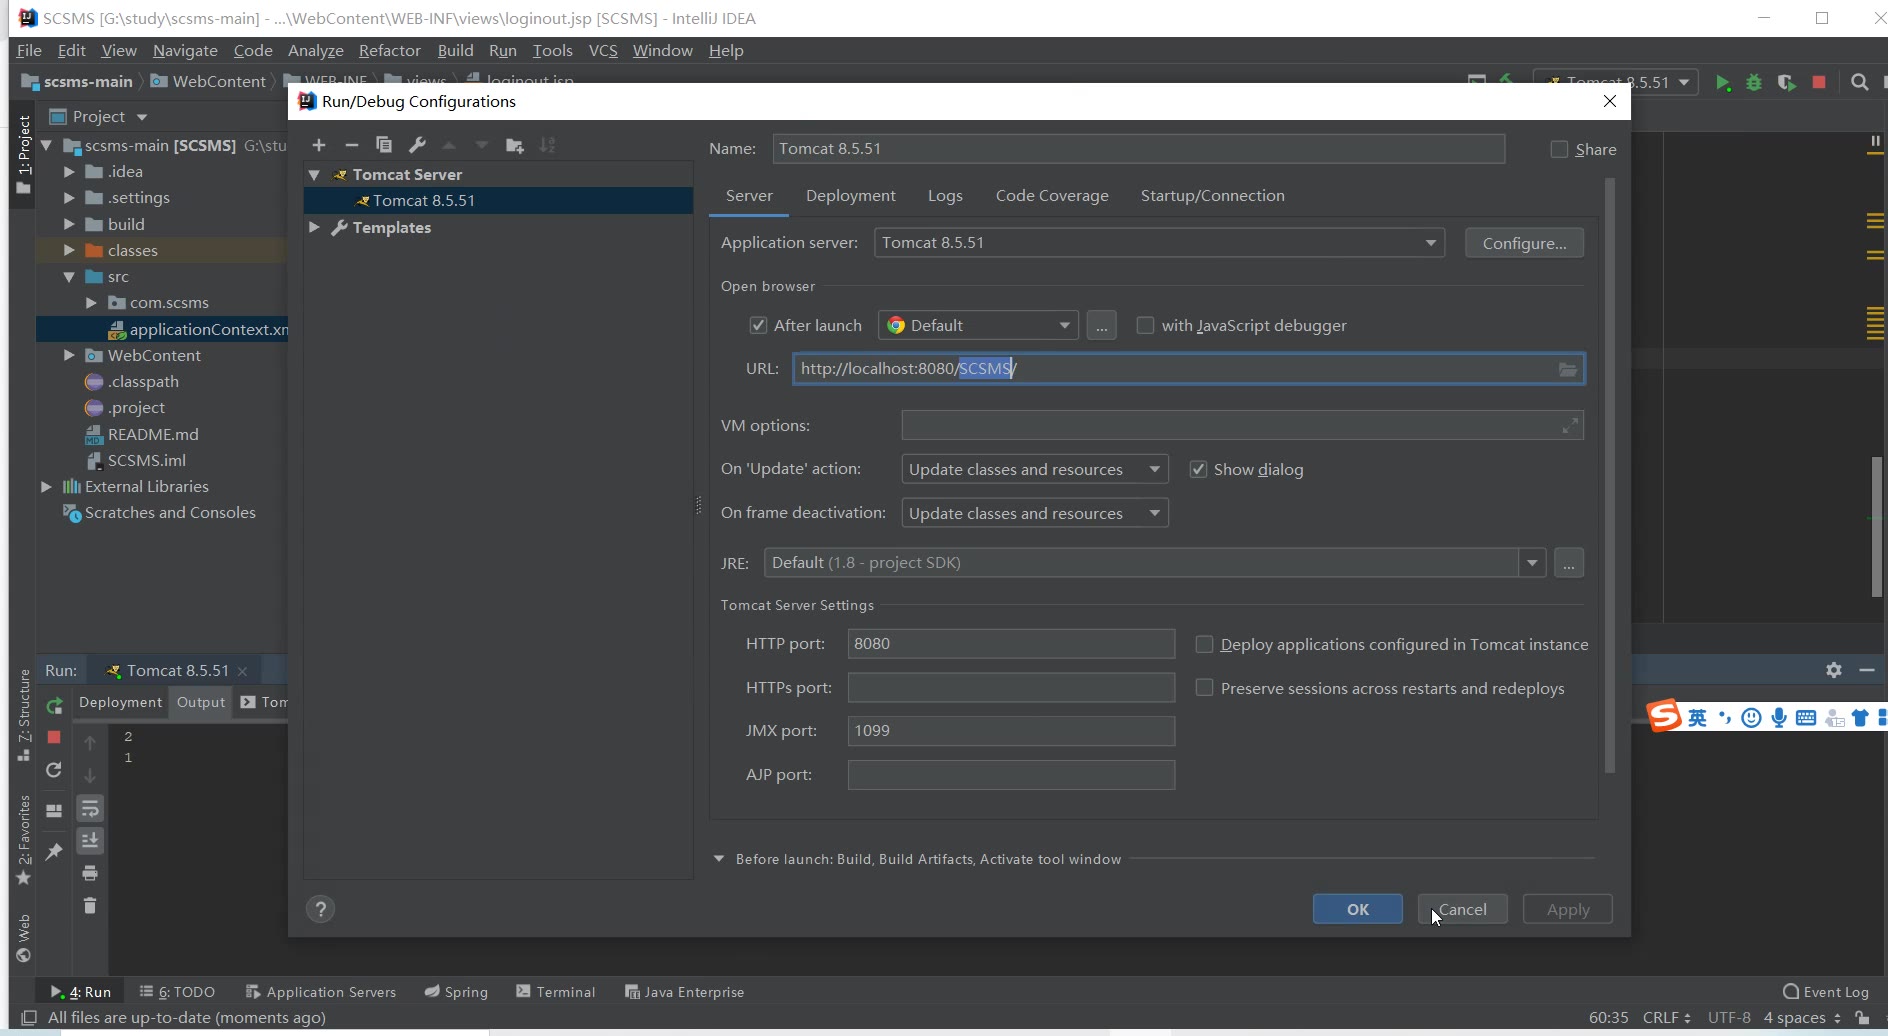Clear all trash icon in Run console
Image resolution: width=1888 pixels, height=1036 pixels.
90,905
